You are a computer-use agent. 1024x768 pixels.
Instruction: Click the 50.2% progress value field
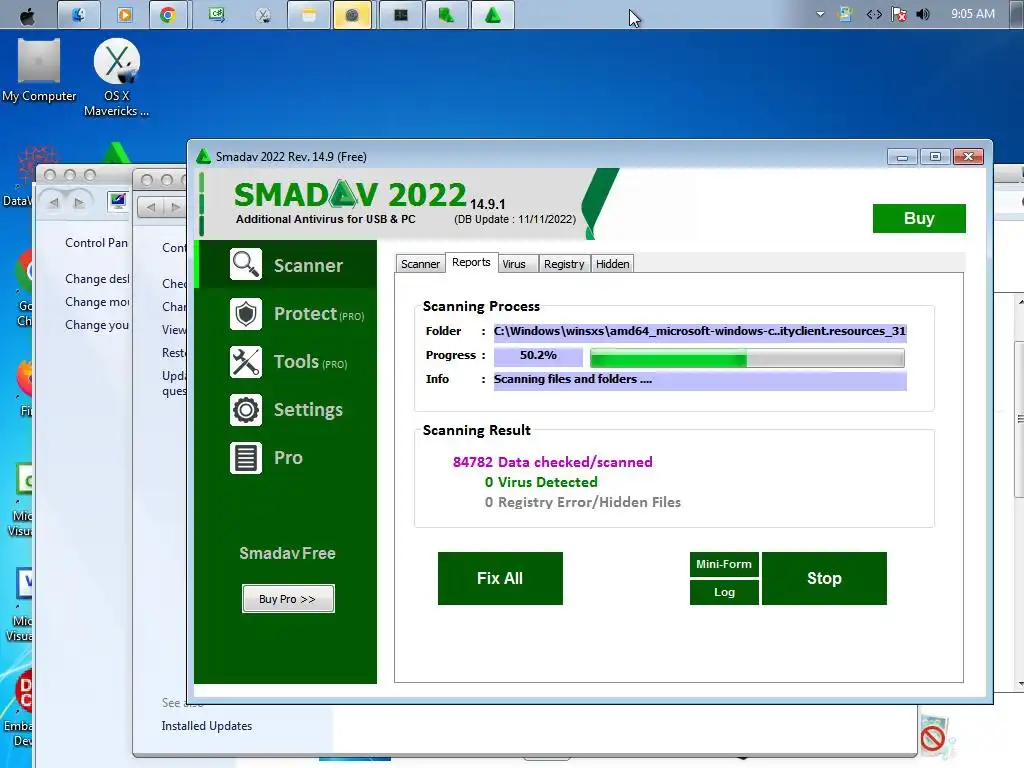click(x=538, y=355)
